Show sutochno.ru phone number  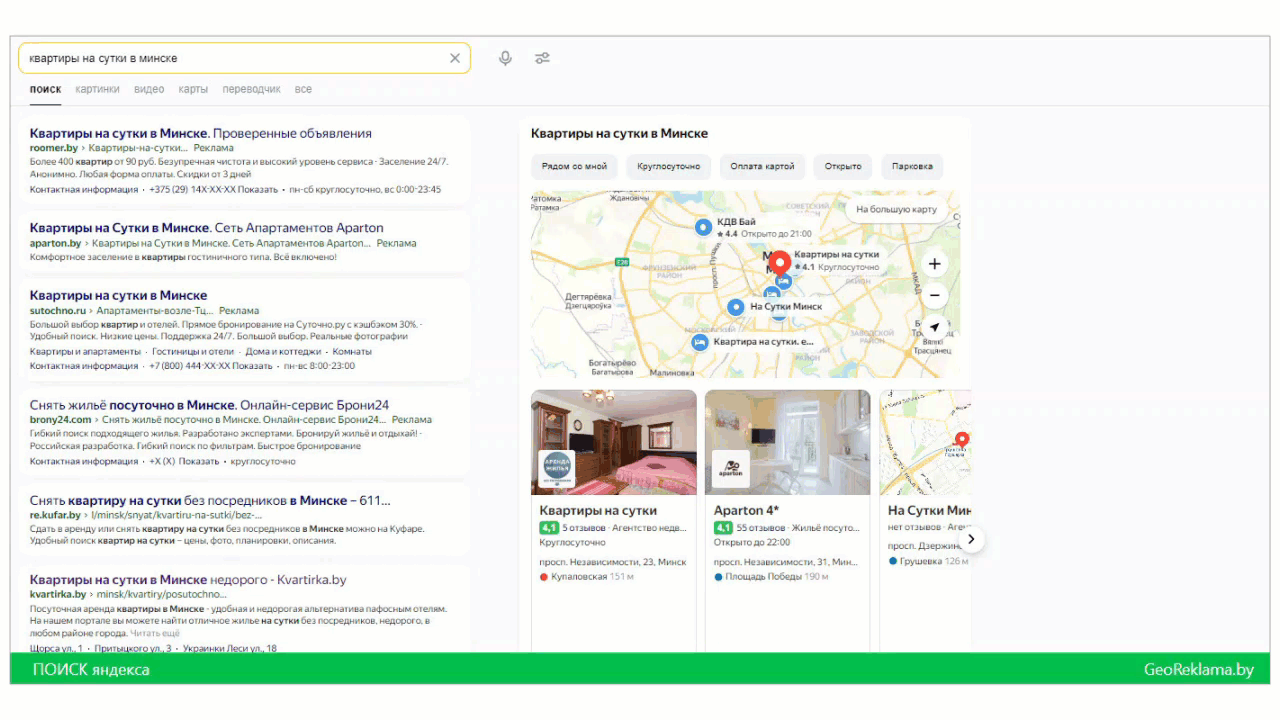coord(253,366)
